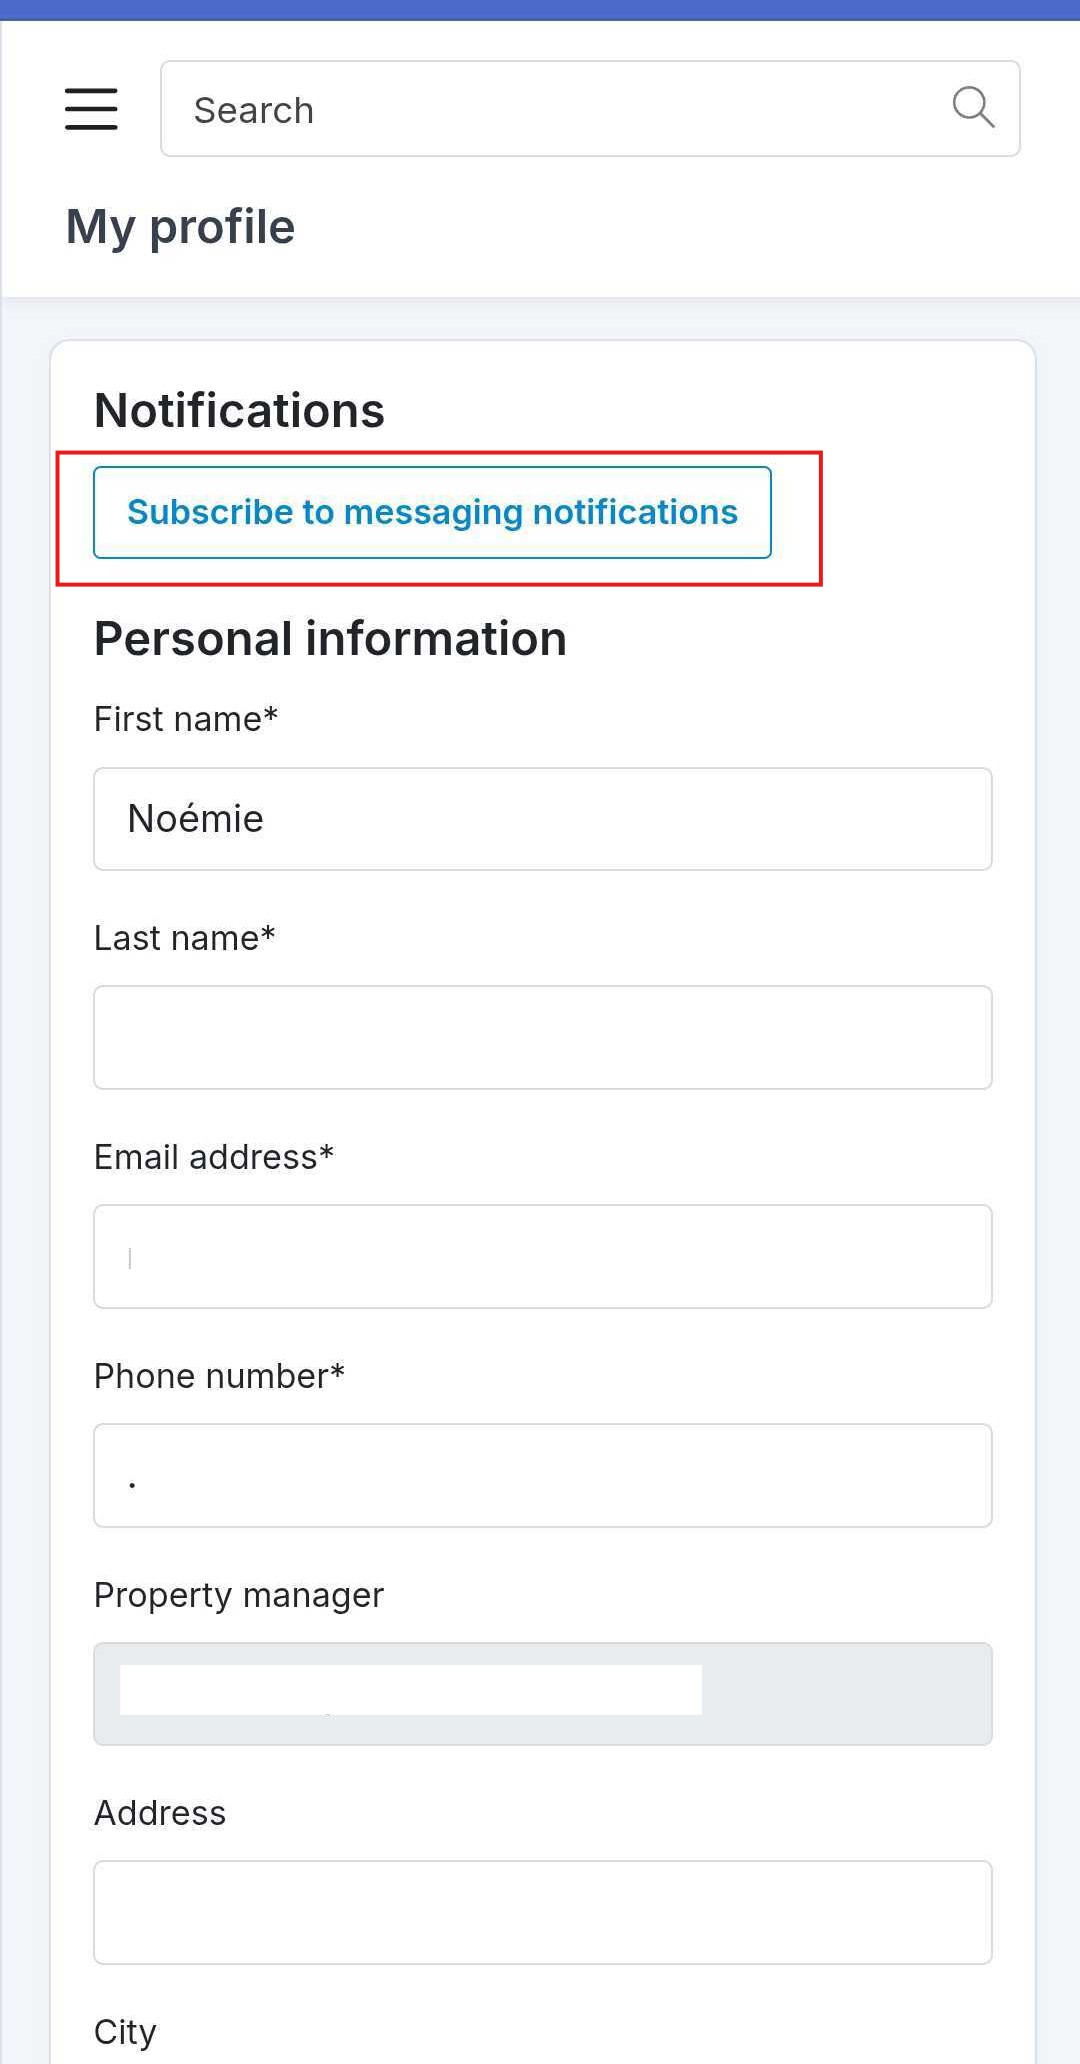Viewport: 1080px width, 2064px height.
Task: Select the Phone number input box
Action: [x=543, y=1475]
